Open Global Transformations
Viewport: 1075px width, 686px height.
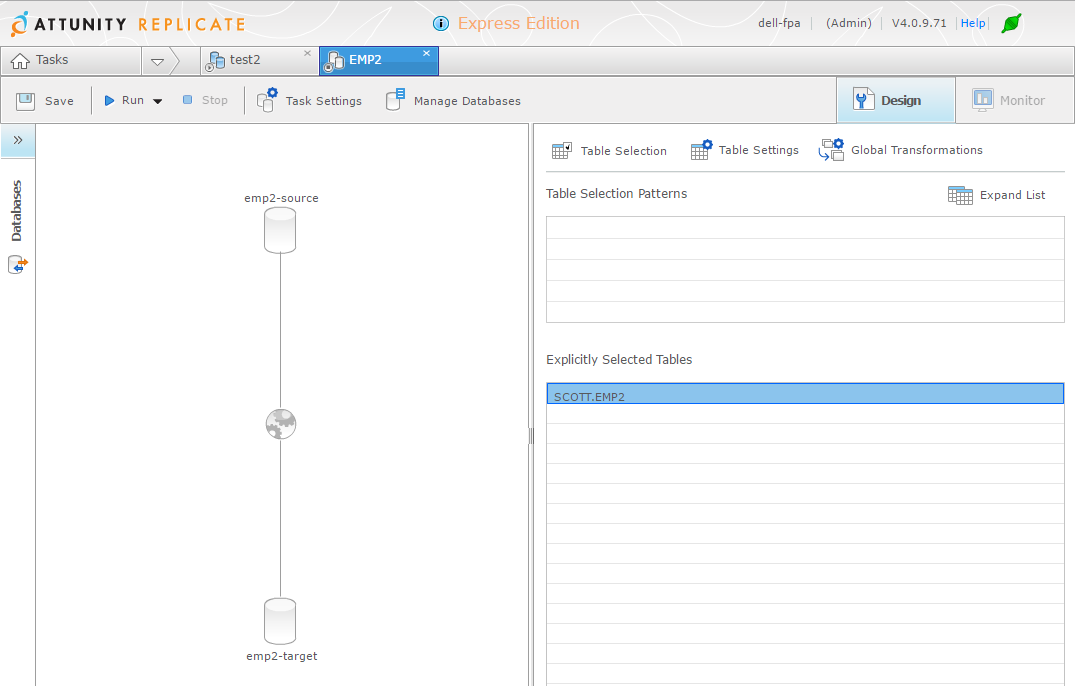point(900,149)
